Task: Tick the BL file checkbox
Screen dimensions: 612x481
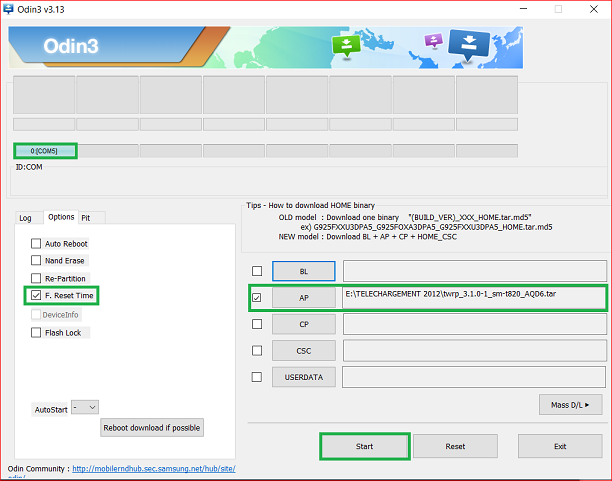Action: click(257, 271)
